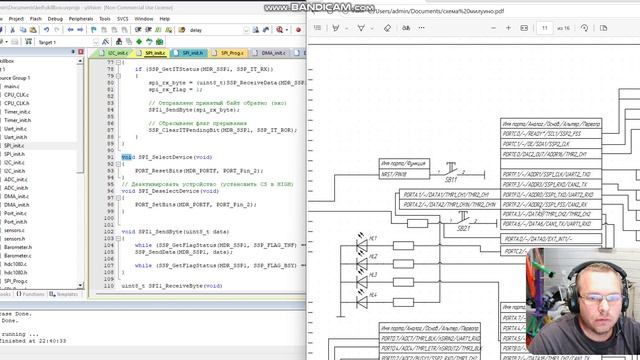The width and height of the screenshot is (640, 360).
Task: Open the SVCS menu
Action: pos(122,19)
